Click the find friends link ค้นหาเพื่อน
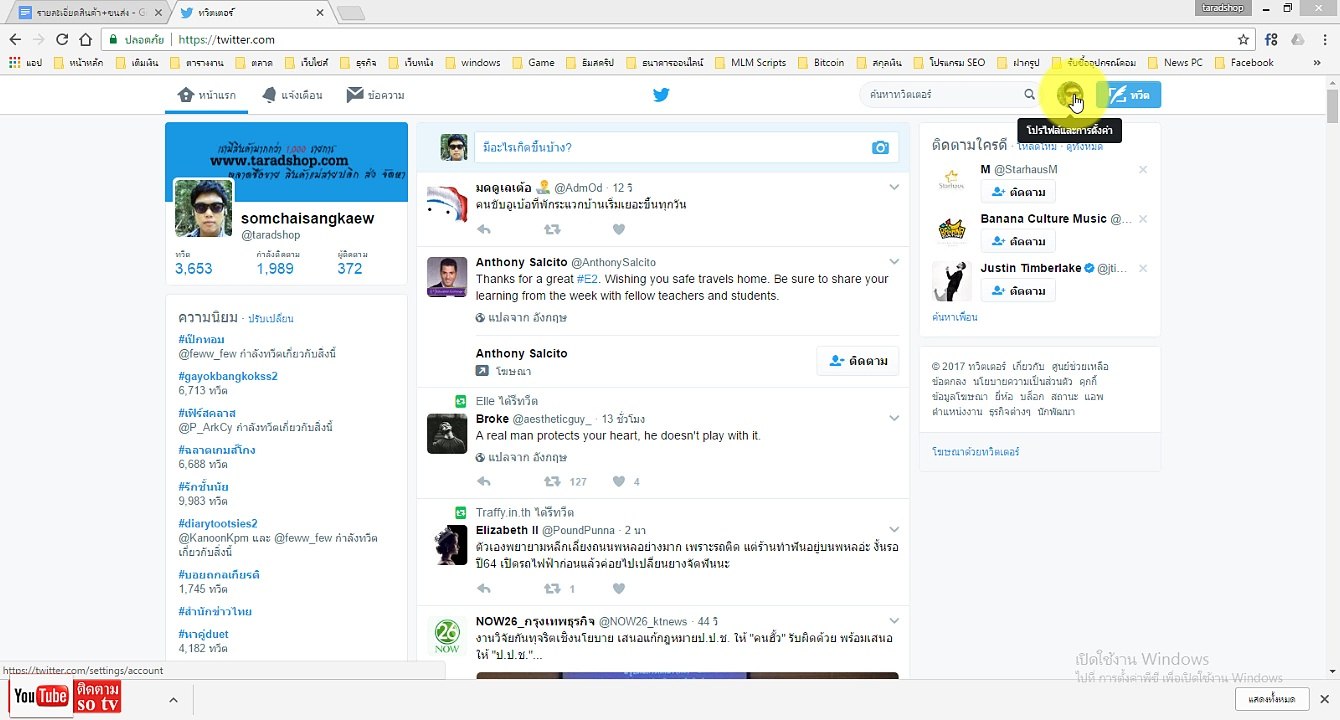 coord(955,317)
